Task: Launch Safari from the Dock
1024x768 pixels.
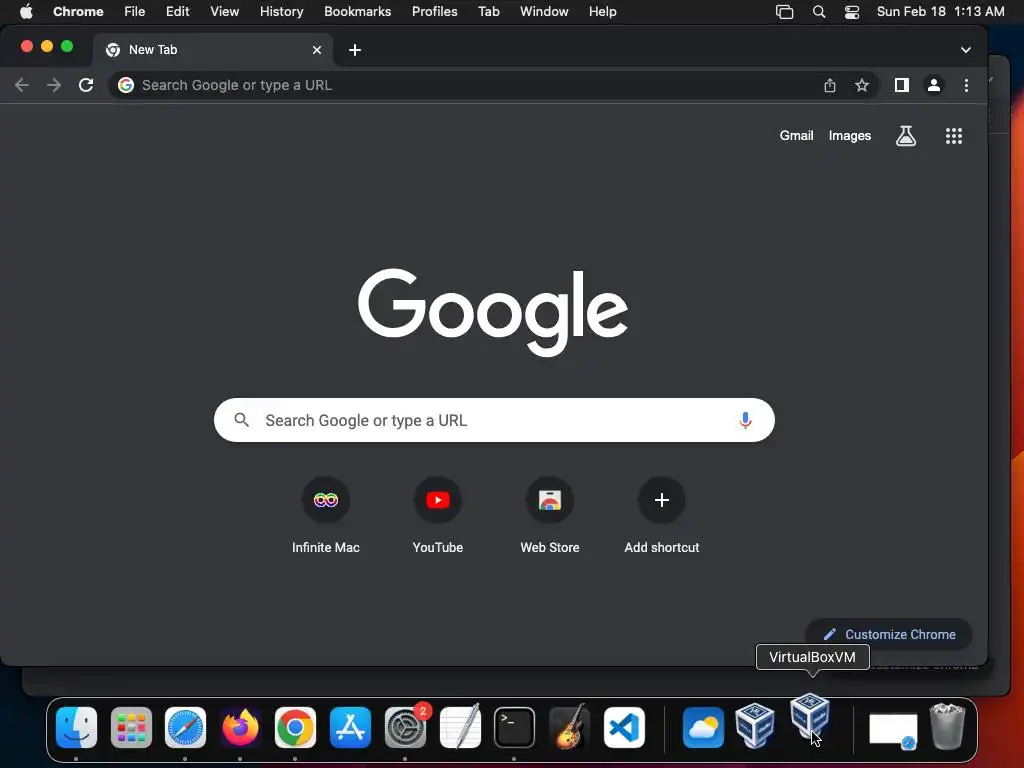Action: tap(185, 728)
